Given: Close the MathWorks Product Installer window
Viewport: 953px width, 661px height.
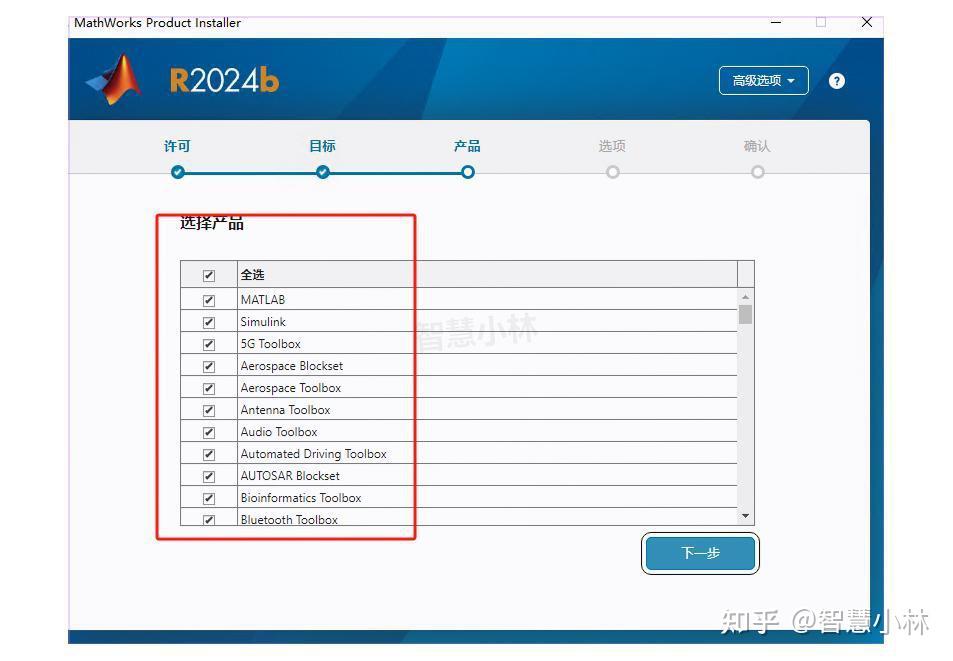Looking at the screenshot, I should (866, 22).
